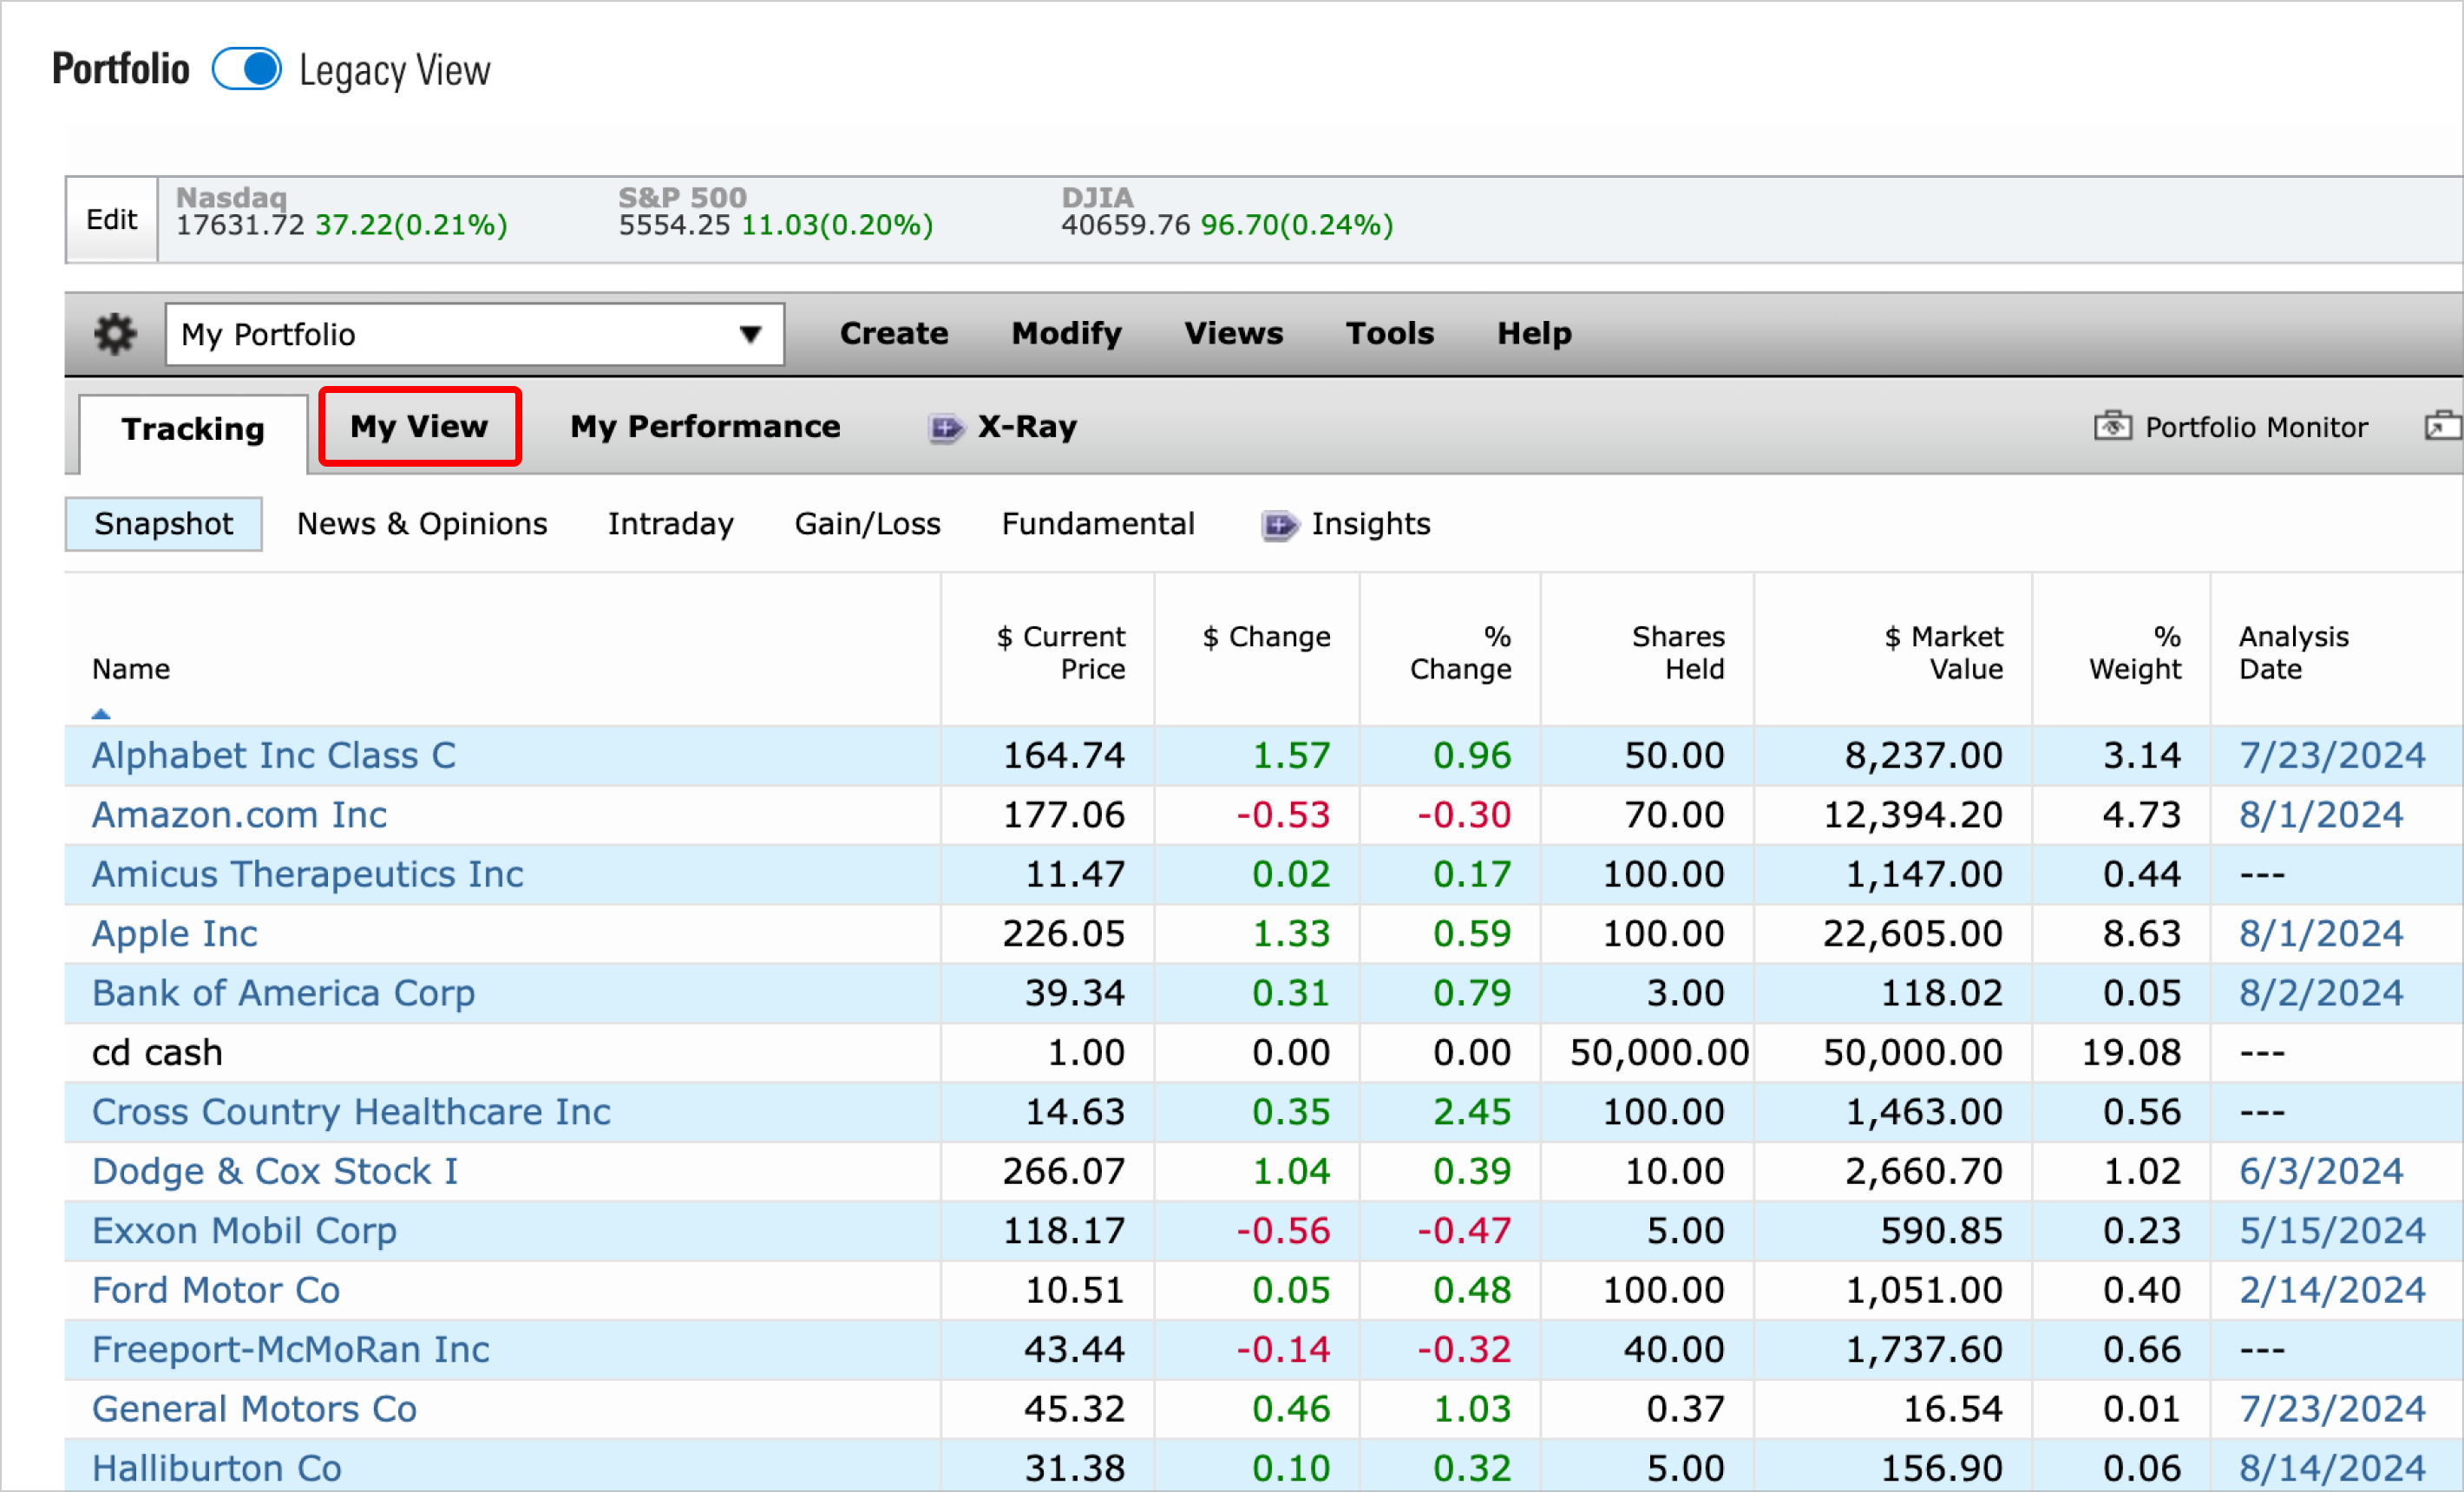Click the sort arrow under Name
Image resolution: width=2464 pixels, height=1492 pixels.
(x=101, y=713)
